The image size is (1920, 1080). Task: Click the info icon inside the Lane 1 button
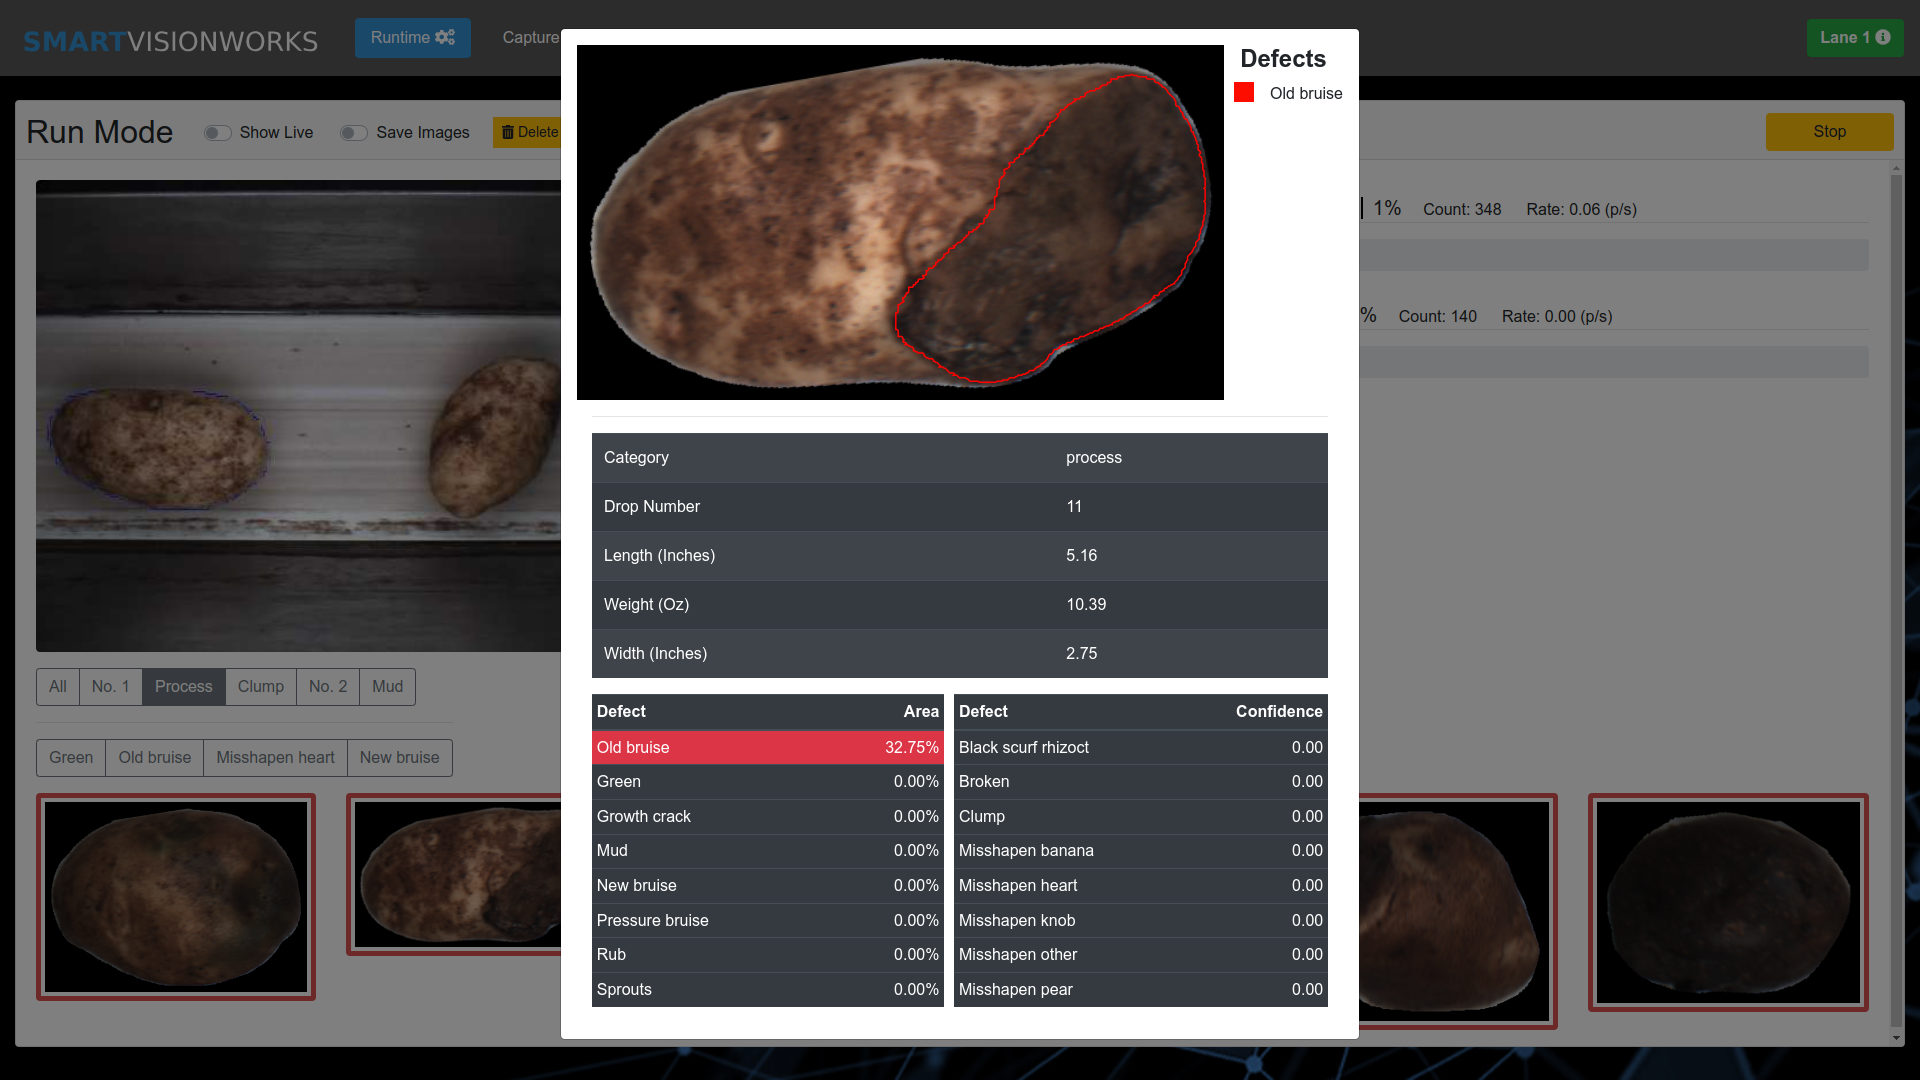pos(1884,37)
